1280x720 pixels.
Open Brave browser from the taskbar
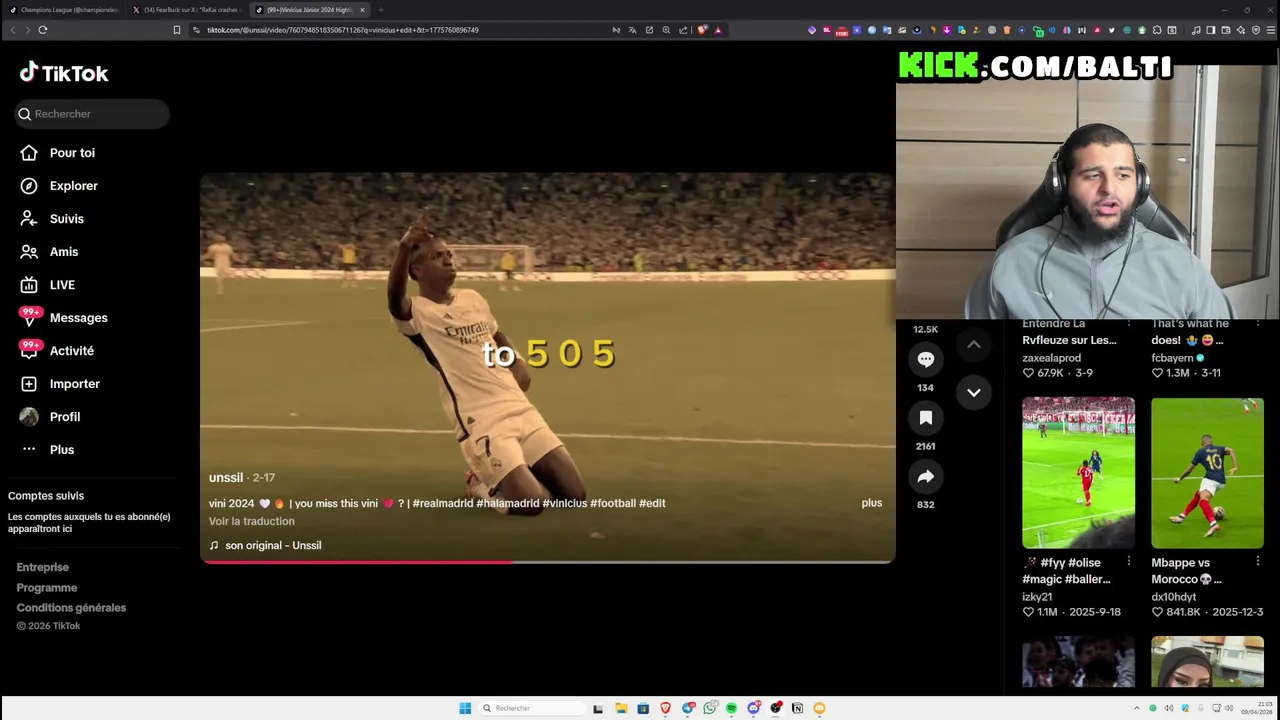[665, 708]
